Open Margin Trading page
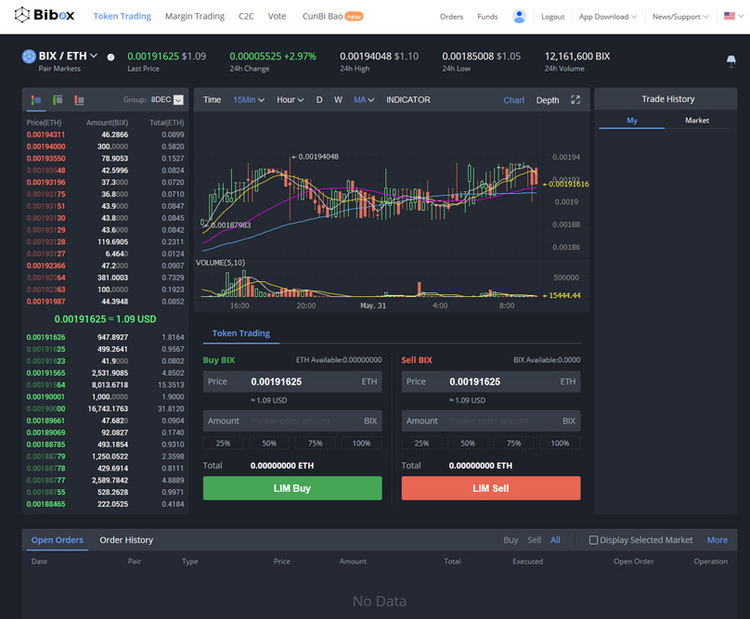Image resolution: width=750 pixels, height=619 pixels. tap(195, 16)
